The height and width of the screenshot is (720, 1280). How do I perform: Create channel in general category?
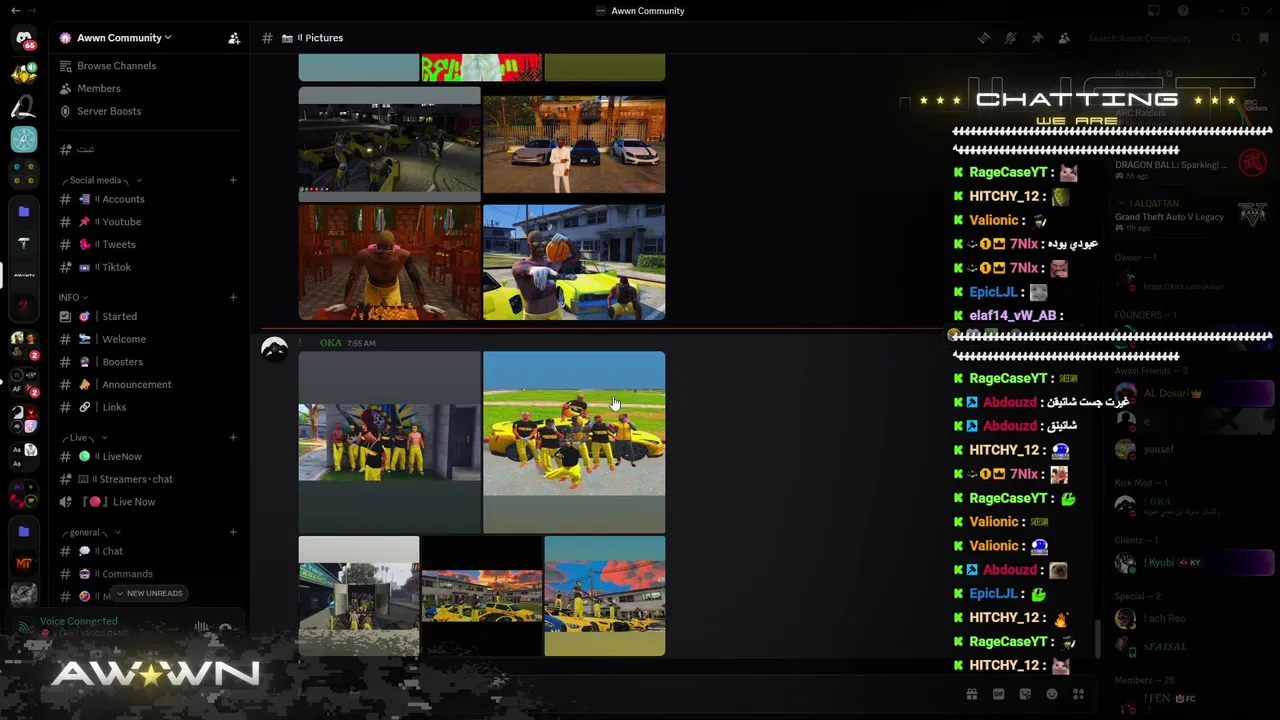233,532
